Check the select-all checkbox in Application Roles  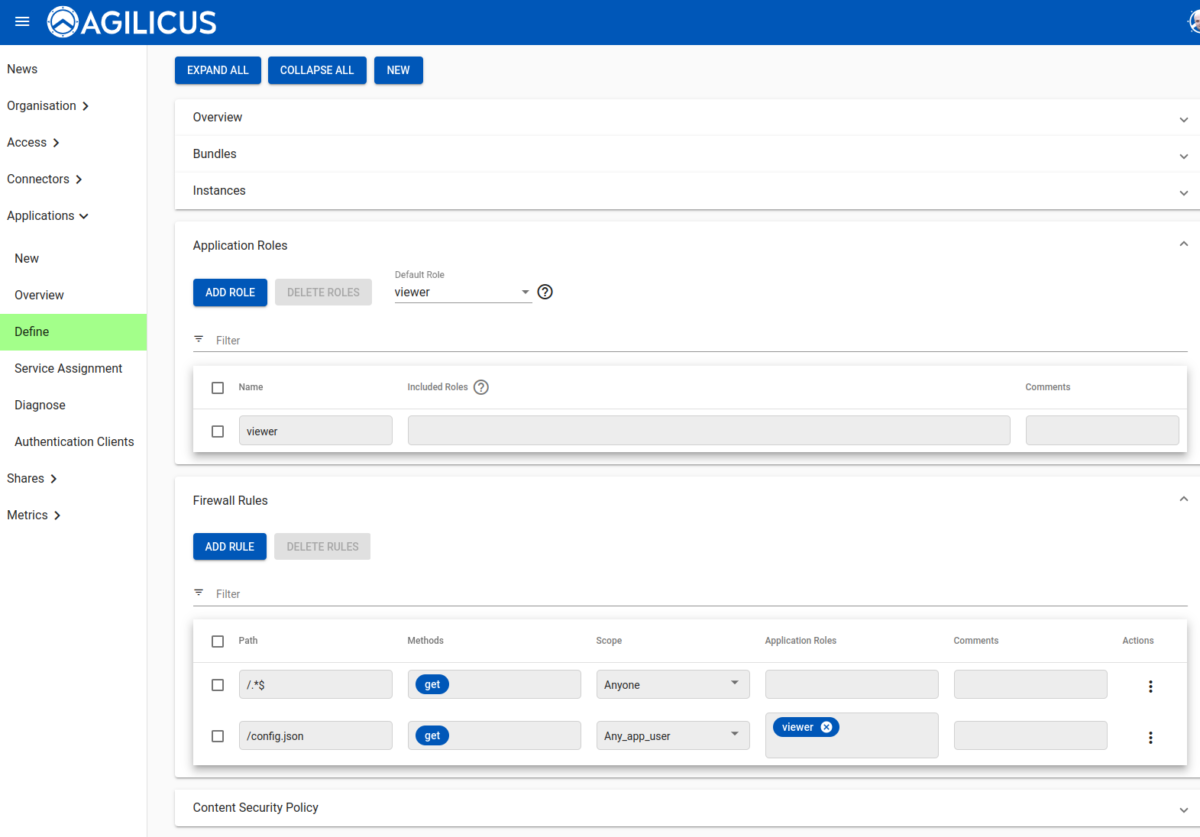click(217, 387)
